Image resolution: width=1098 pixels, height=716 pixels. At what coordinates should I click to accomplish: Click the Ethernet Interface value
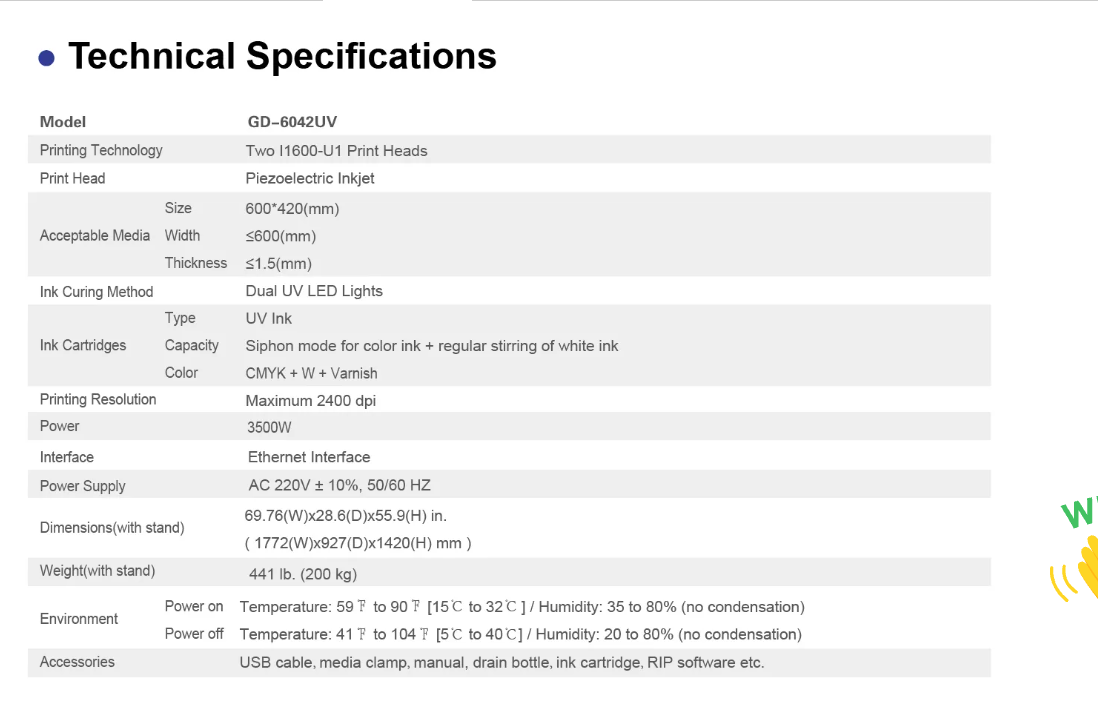(x=309, y=457)
